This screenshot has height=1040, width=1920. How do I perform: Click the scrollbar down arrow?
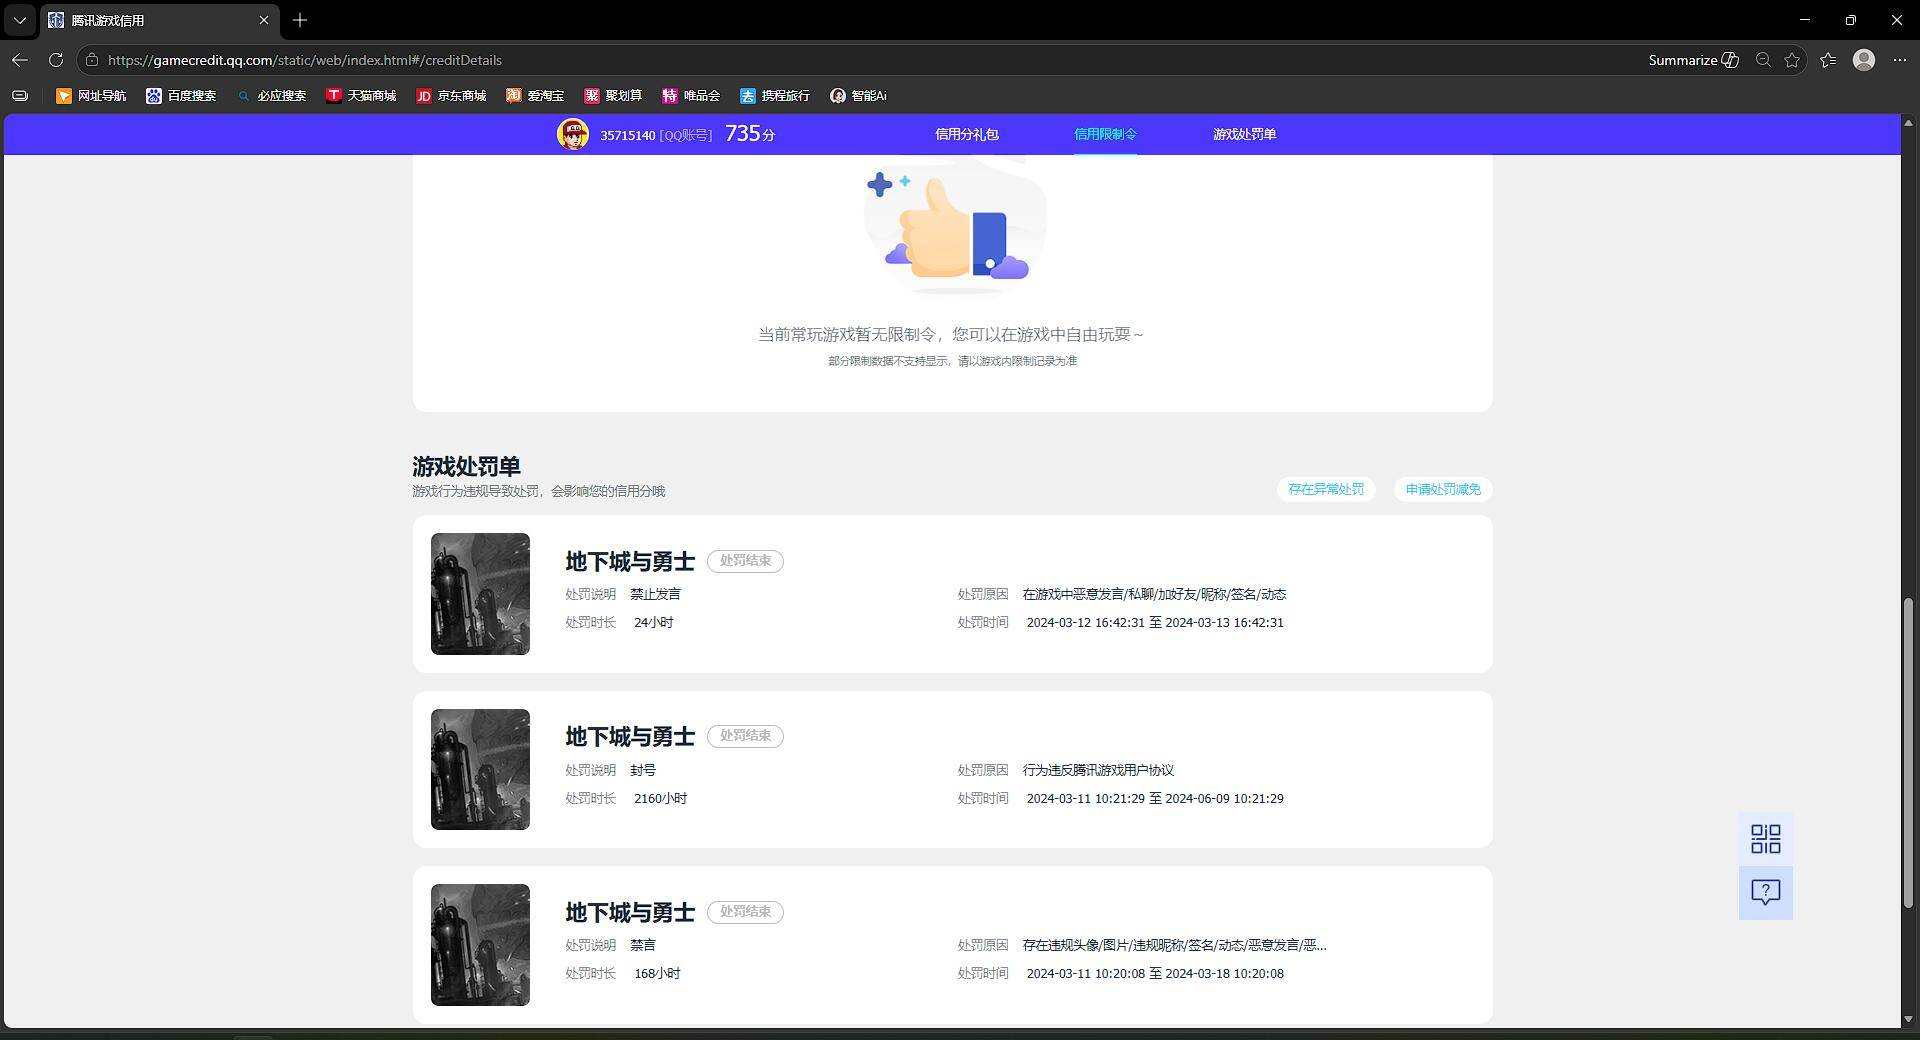click(1910, 1019)
